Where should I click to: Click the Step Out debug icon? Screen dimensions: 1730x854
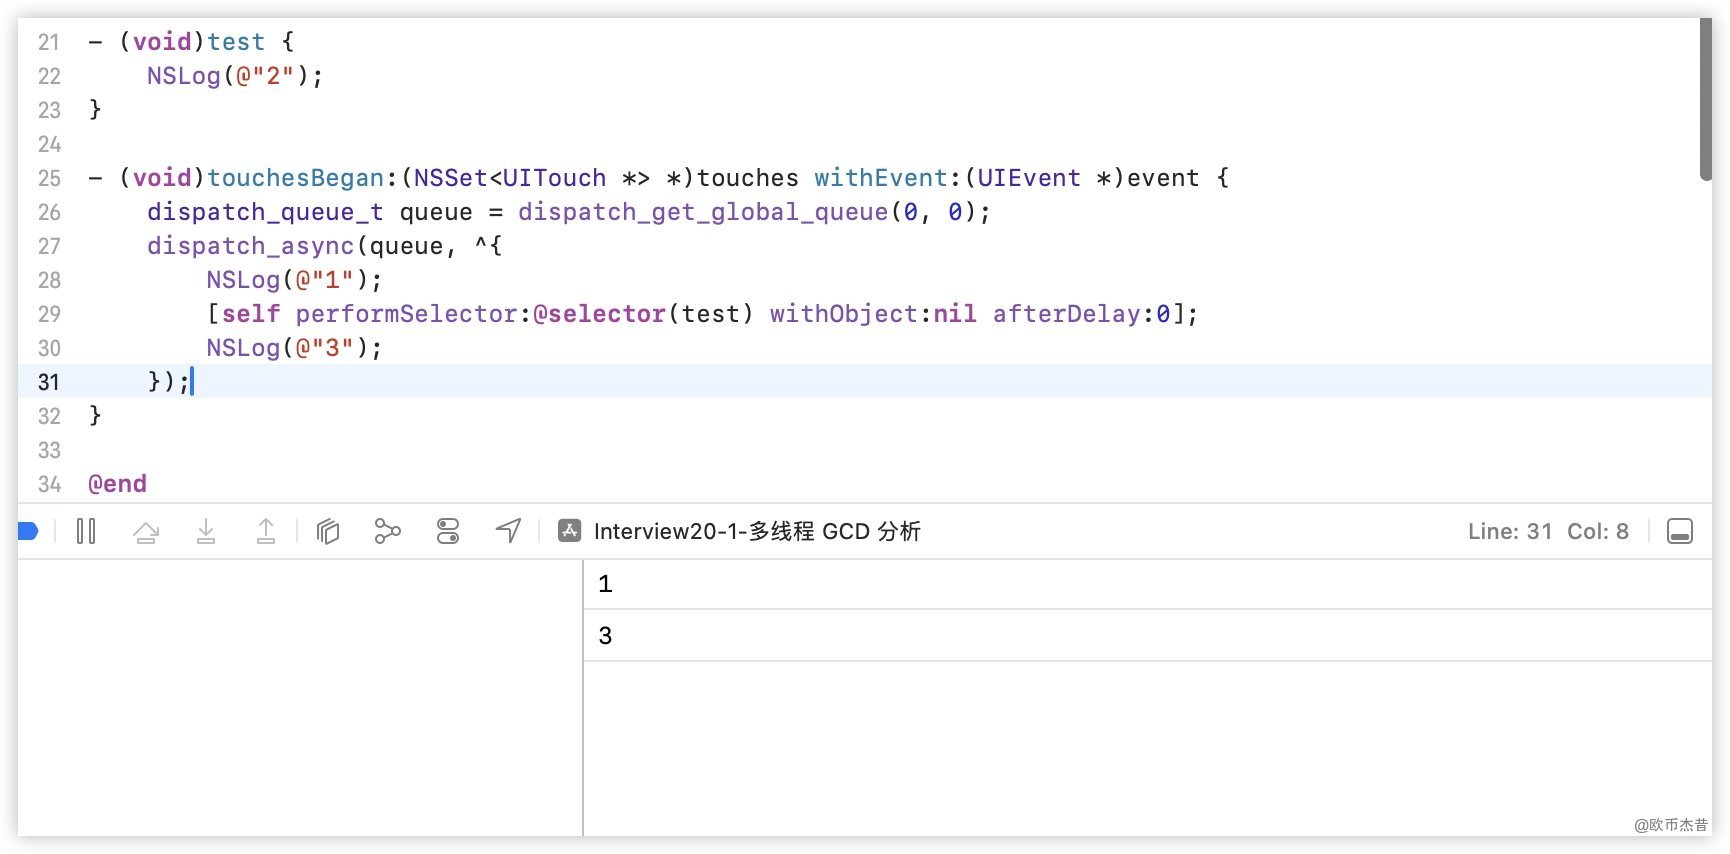pyautogui.click(x=266, y=531)
